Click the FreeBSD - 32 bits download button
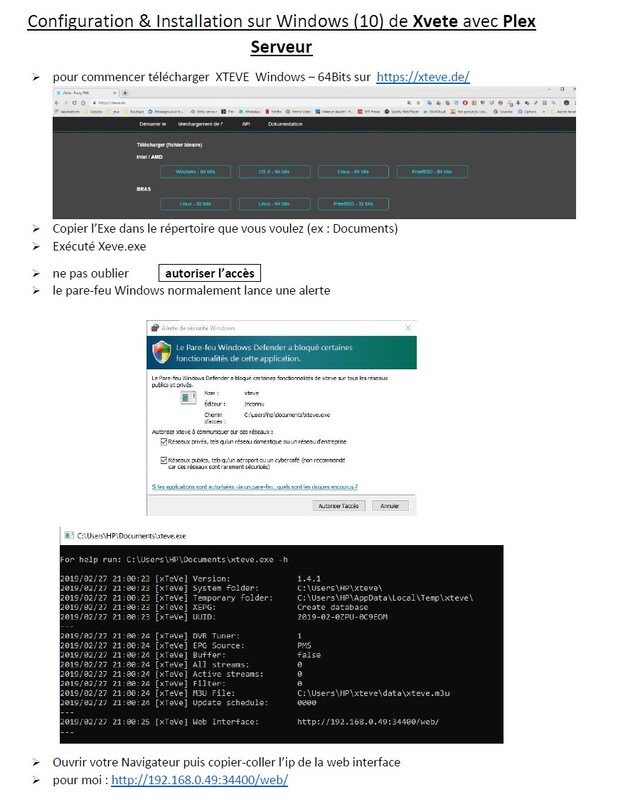The image size is (623, 802). (353, 204)
